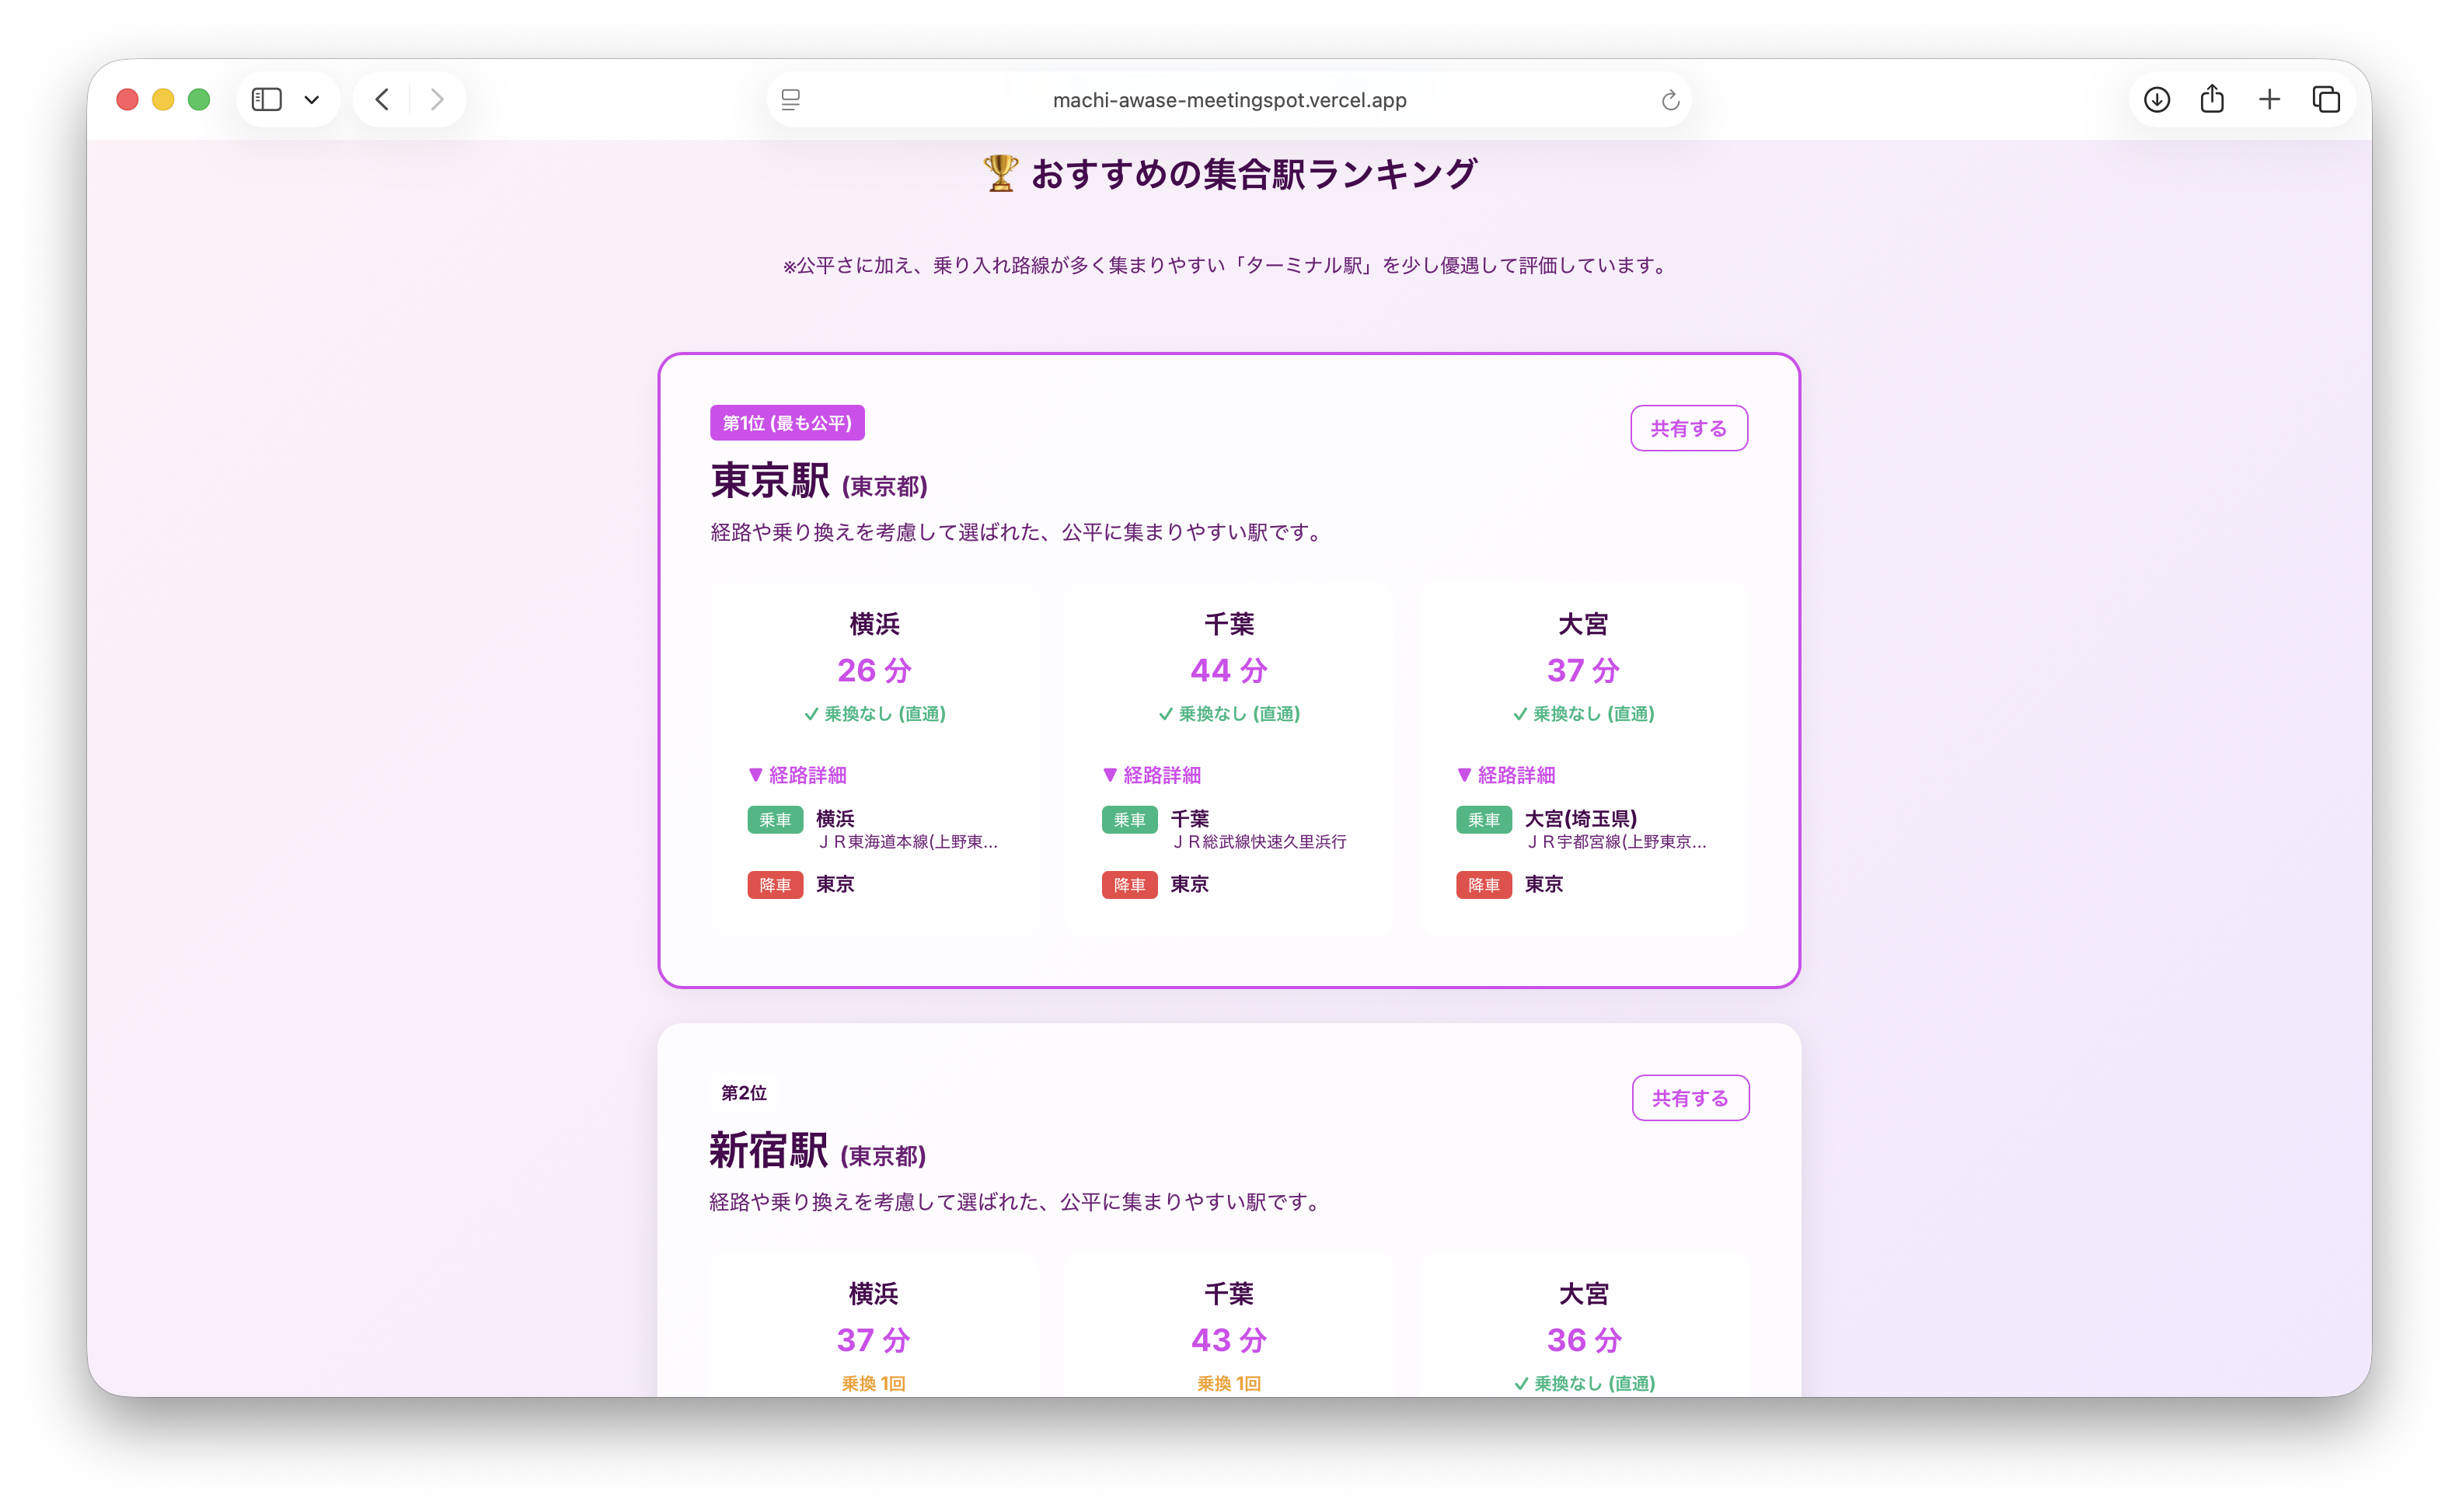Image resolution: width=2459 pixels, height=1512 pixels.
Task: Click 共有する button on 東京駅 card
Action: [1688, 428]
